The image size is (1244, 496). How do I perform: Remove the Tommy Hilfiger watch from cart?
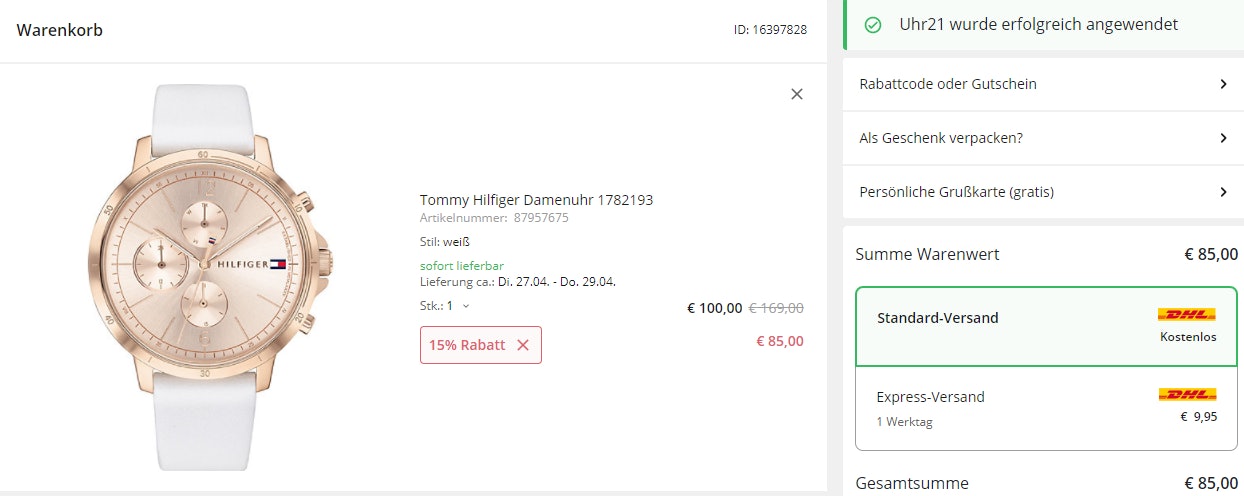tap(797, 94)
